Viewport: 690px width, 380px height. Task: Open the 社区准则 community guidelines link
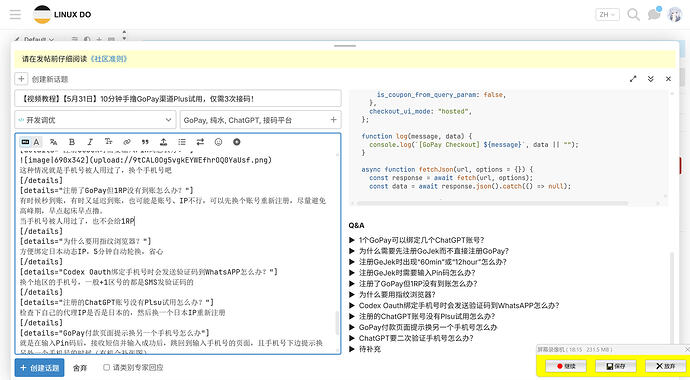point(109,59)
